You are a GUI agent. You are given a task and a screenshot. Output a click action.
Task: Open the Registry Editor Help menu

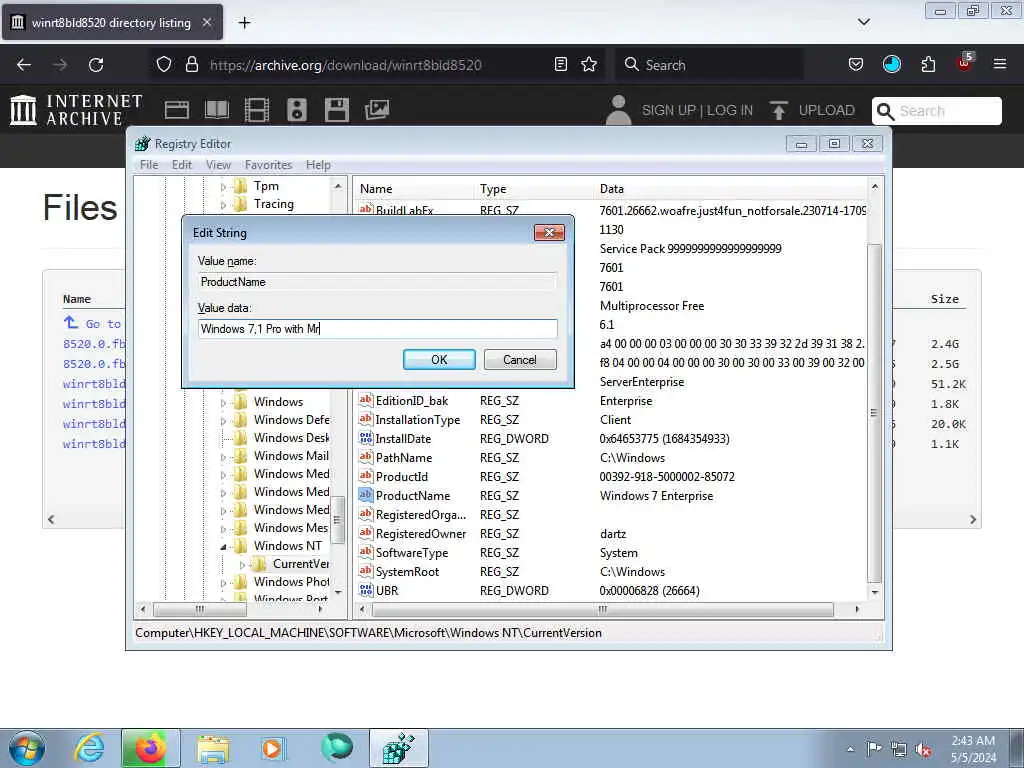pyautogui.click(x=318, y=165)
